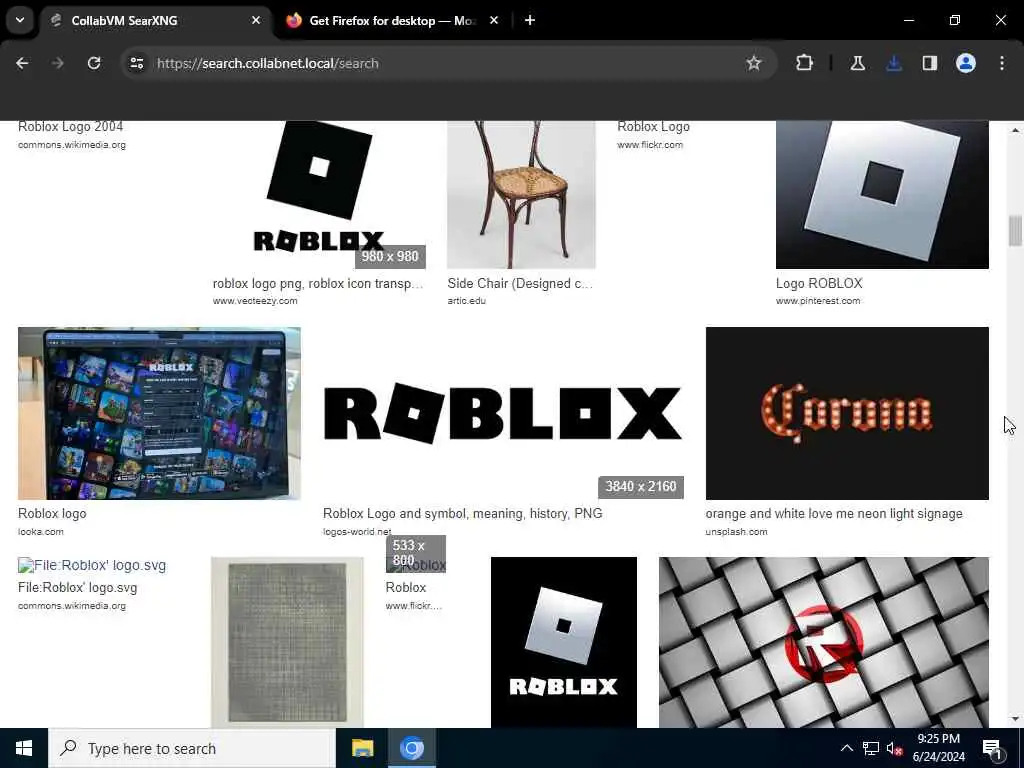Open Chrome Labs flask icon
Screen dimensions: 1024x768
[857, 63]
